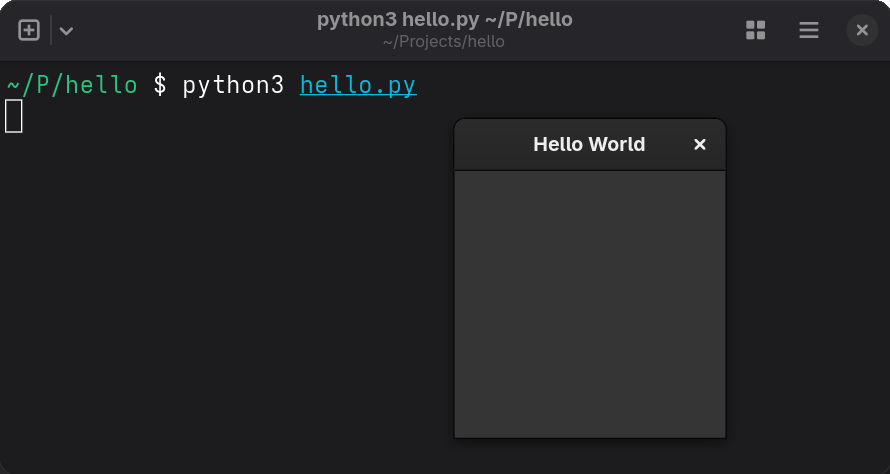Click the dollar sign prompt symbol
The image size is (890, 474).
tap(160, 85)
